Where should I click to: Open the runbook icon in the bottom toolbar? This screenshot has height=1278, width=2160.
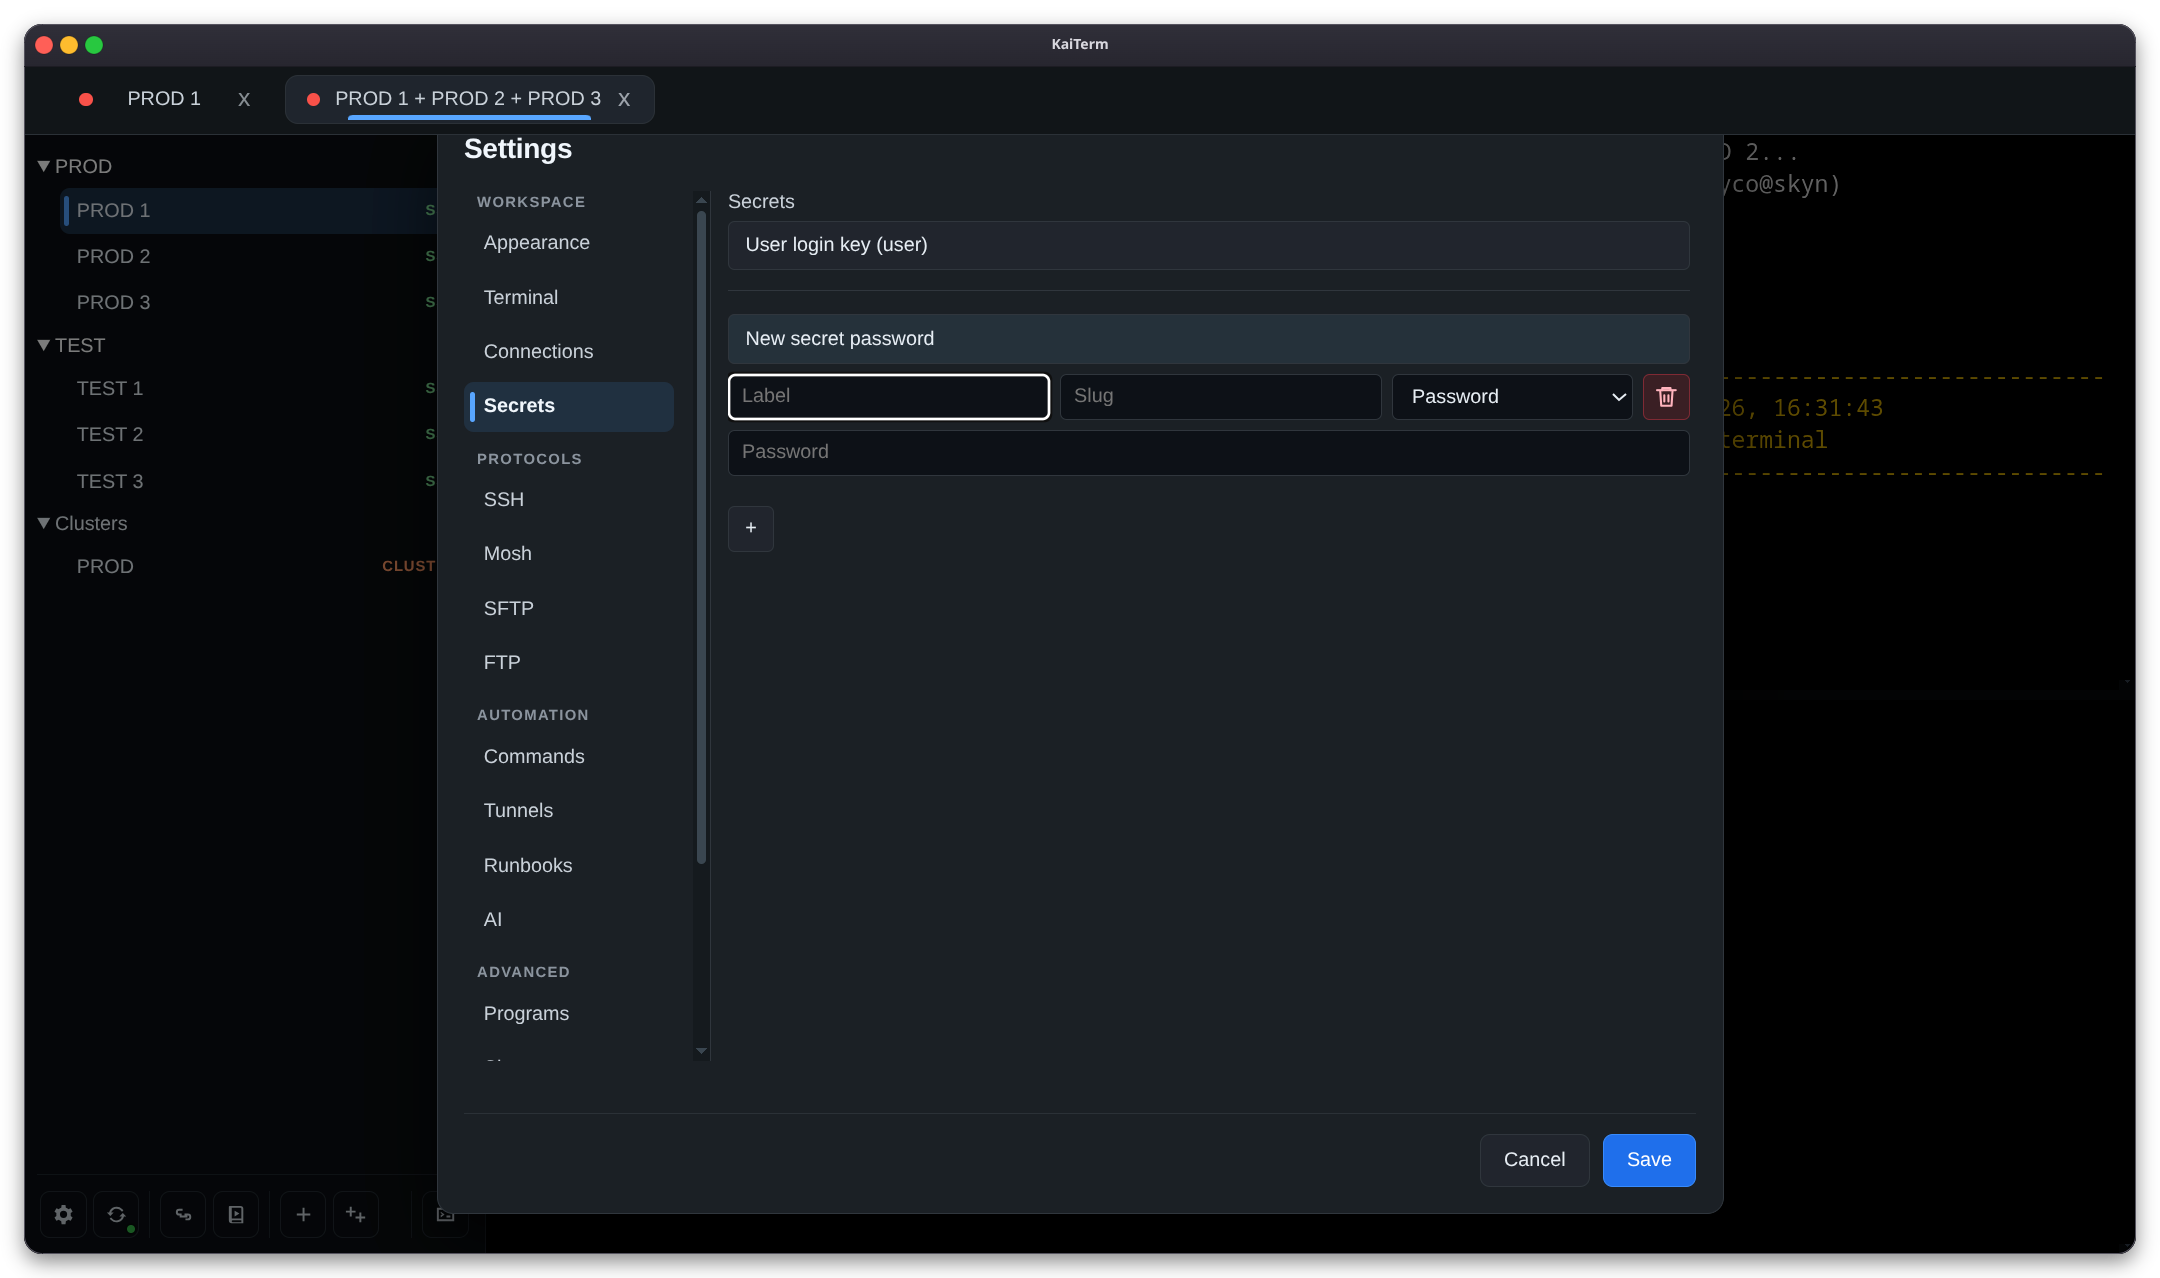(x=236, y=1214)
